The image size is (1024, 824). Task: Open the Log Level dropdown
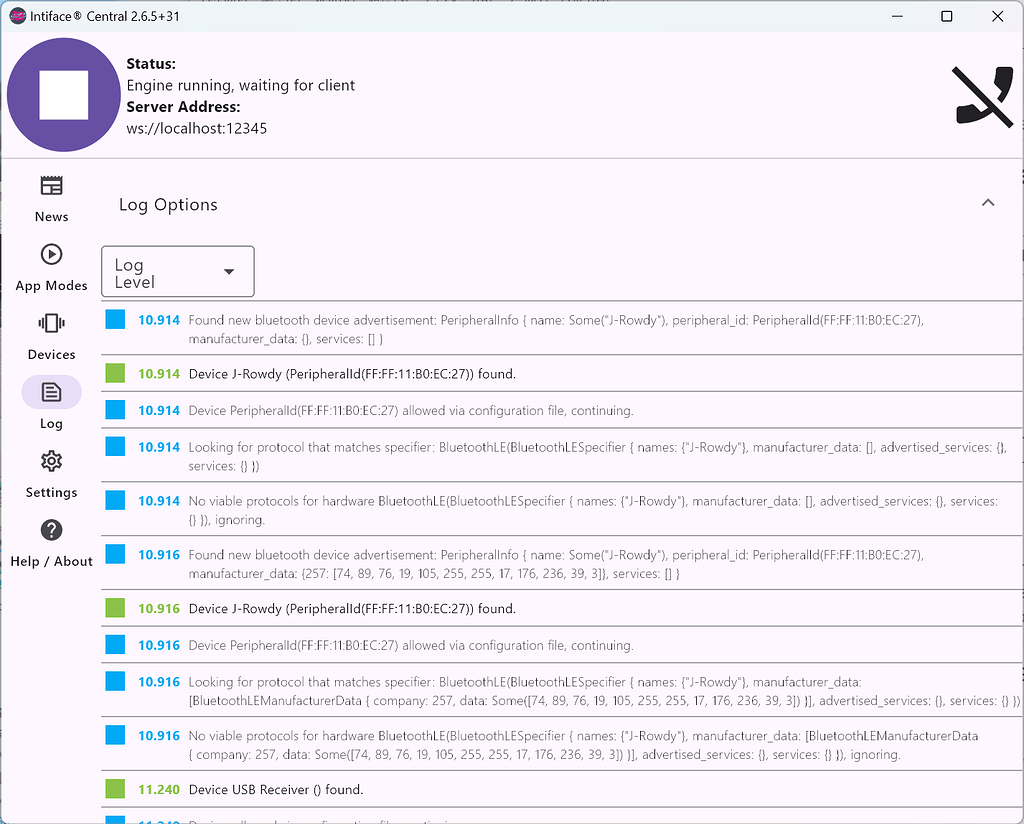[178, 272]
